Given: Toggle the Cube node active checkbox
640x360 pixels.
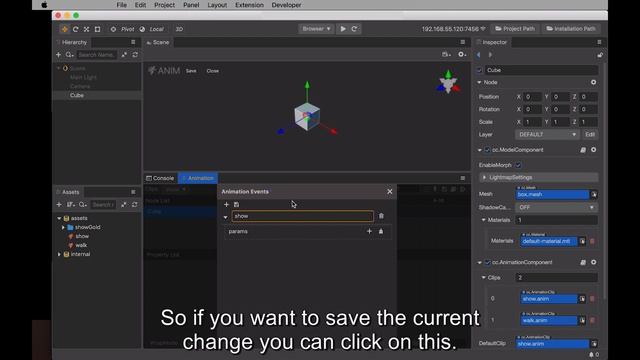Looking at the screenshot, I should point(480,70).
